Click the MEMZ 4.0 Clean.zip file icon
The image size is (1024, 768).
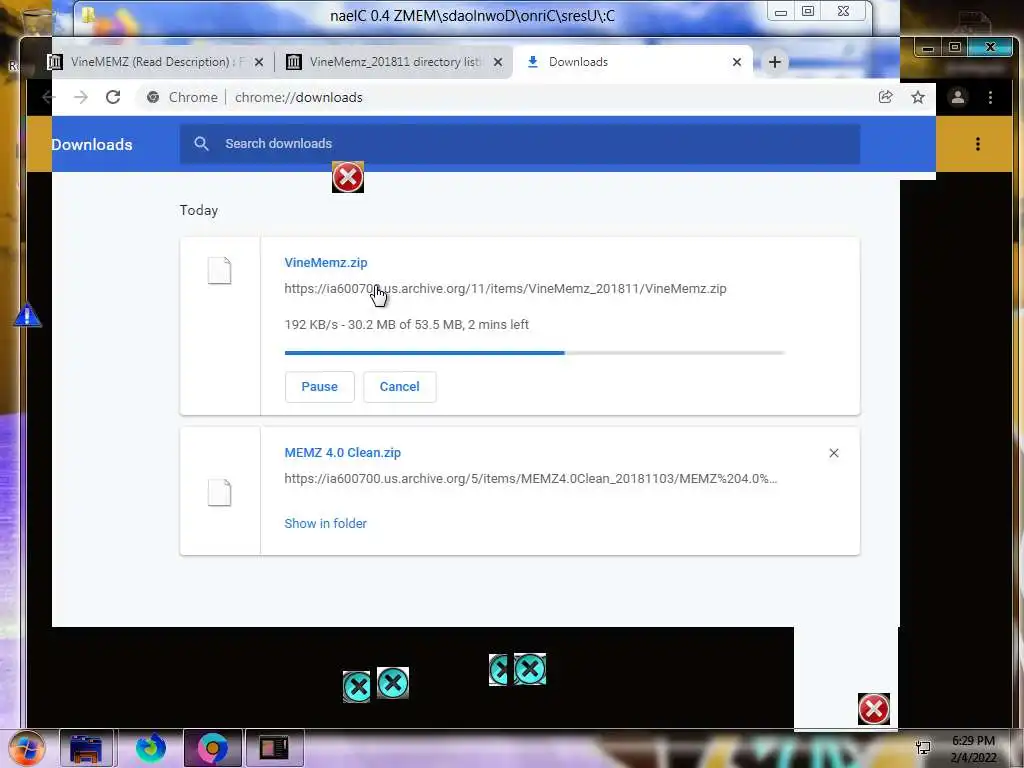[219, 492]
